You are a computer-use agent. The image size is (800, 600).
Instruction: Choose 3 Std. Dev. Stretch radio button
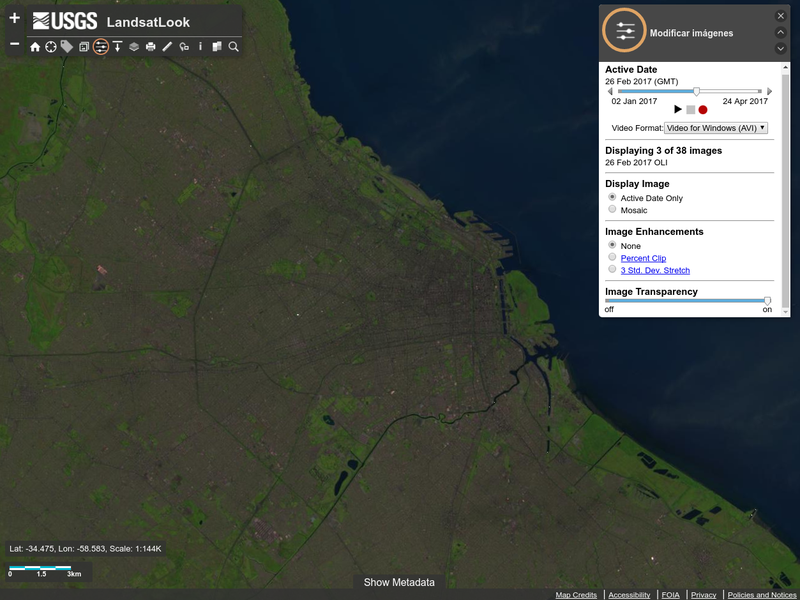point(612,270)
